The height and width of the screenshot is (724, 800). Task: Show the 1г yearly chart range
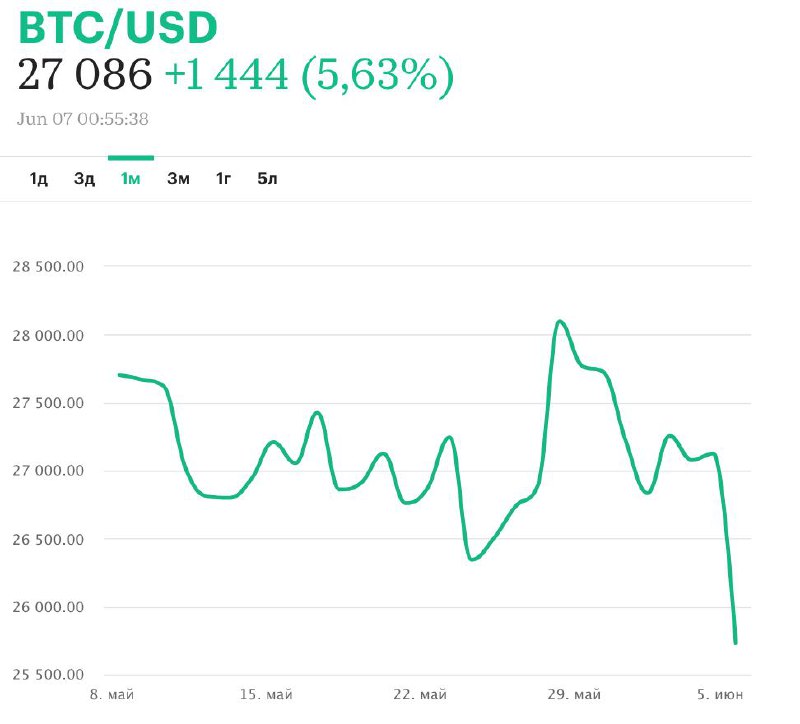pyautogui.click(x=224, y=179)
